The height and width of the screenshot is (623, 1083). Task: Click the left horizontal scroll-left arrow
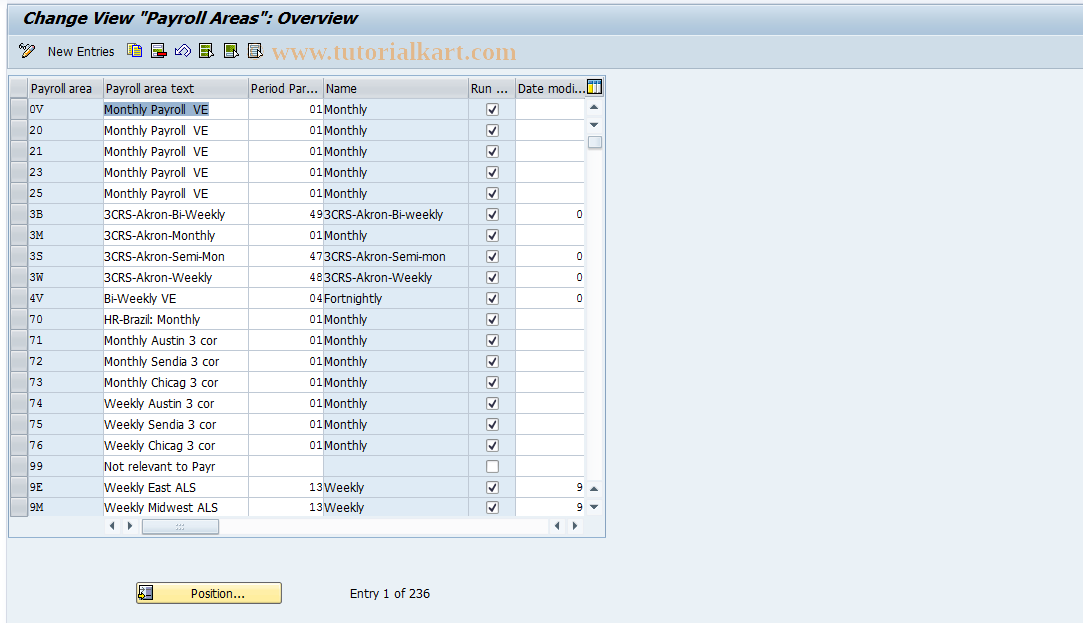pos(112,526)
